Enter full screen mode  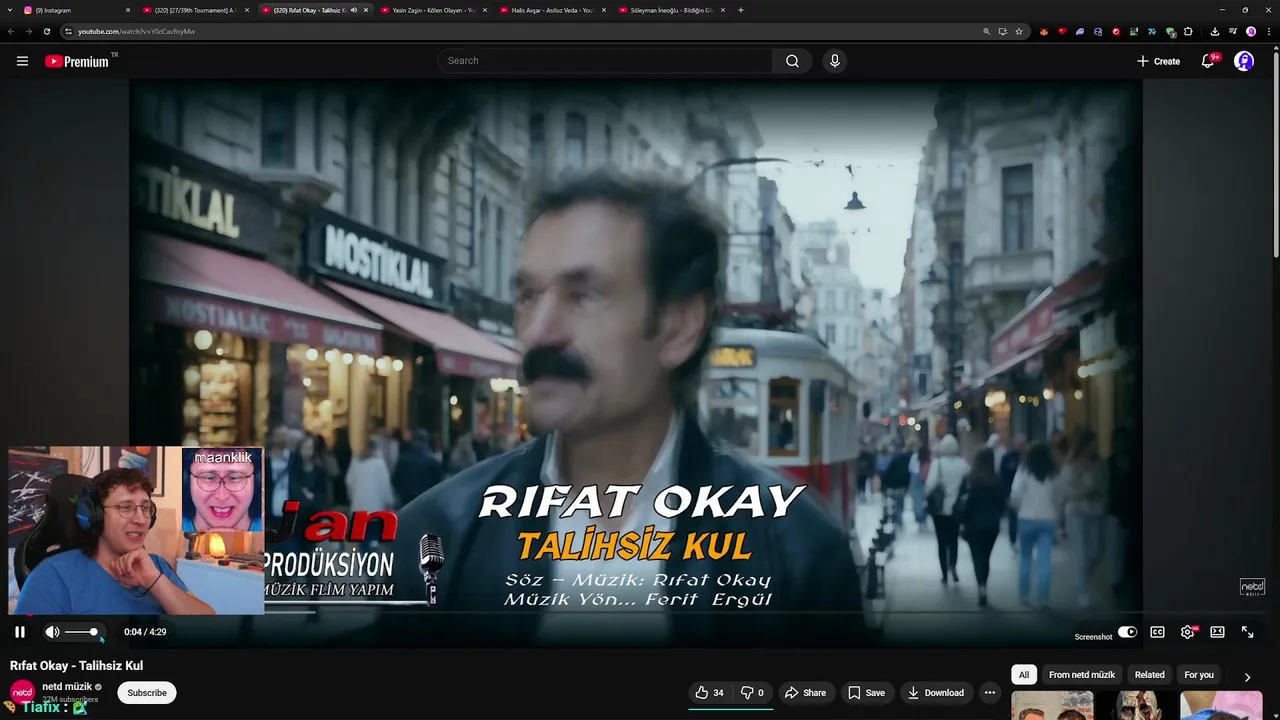pos(1247,632)
